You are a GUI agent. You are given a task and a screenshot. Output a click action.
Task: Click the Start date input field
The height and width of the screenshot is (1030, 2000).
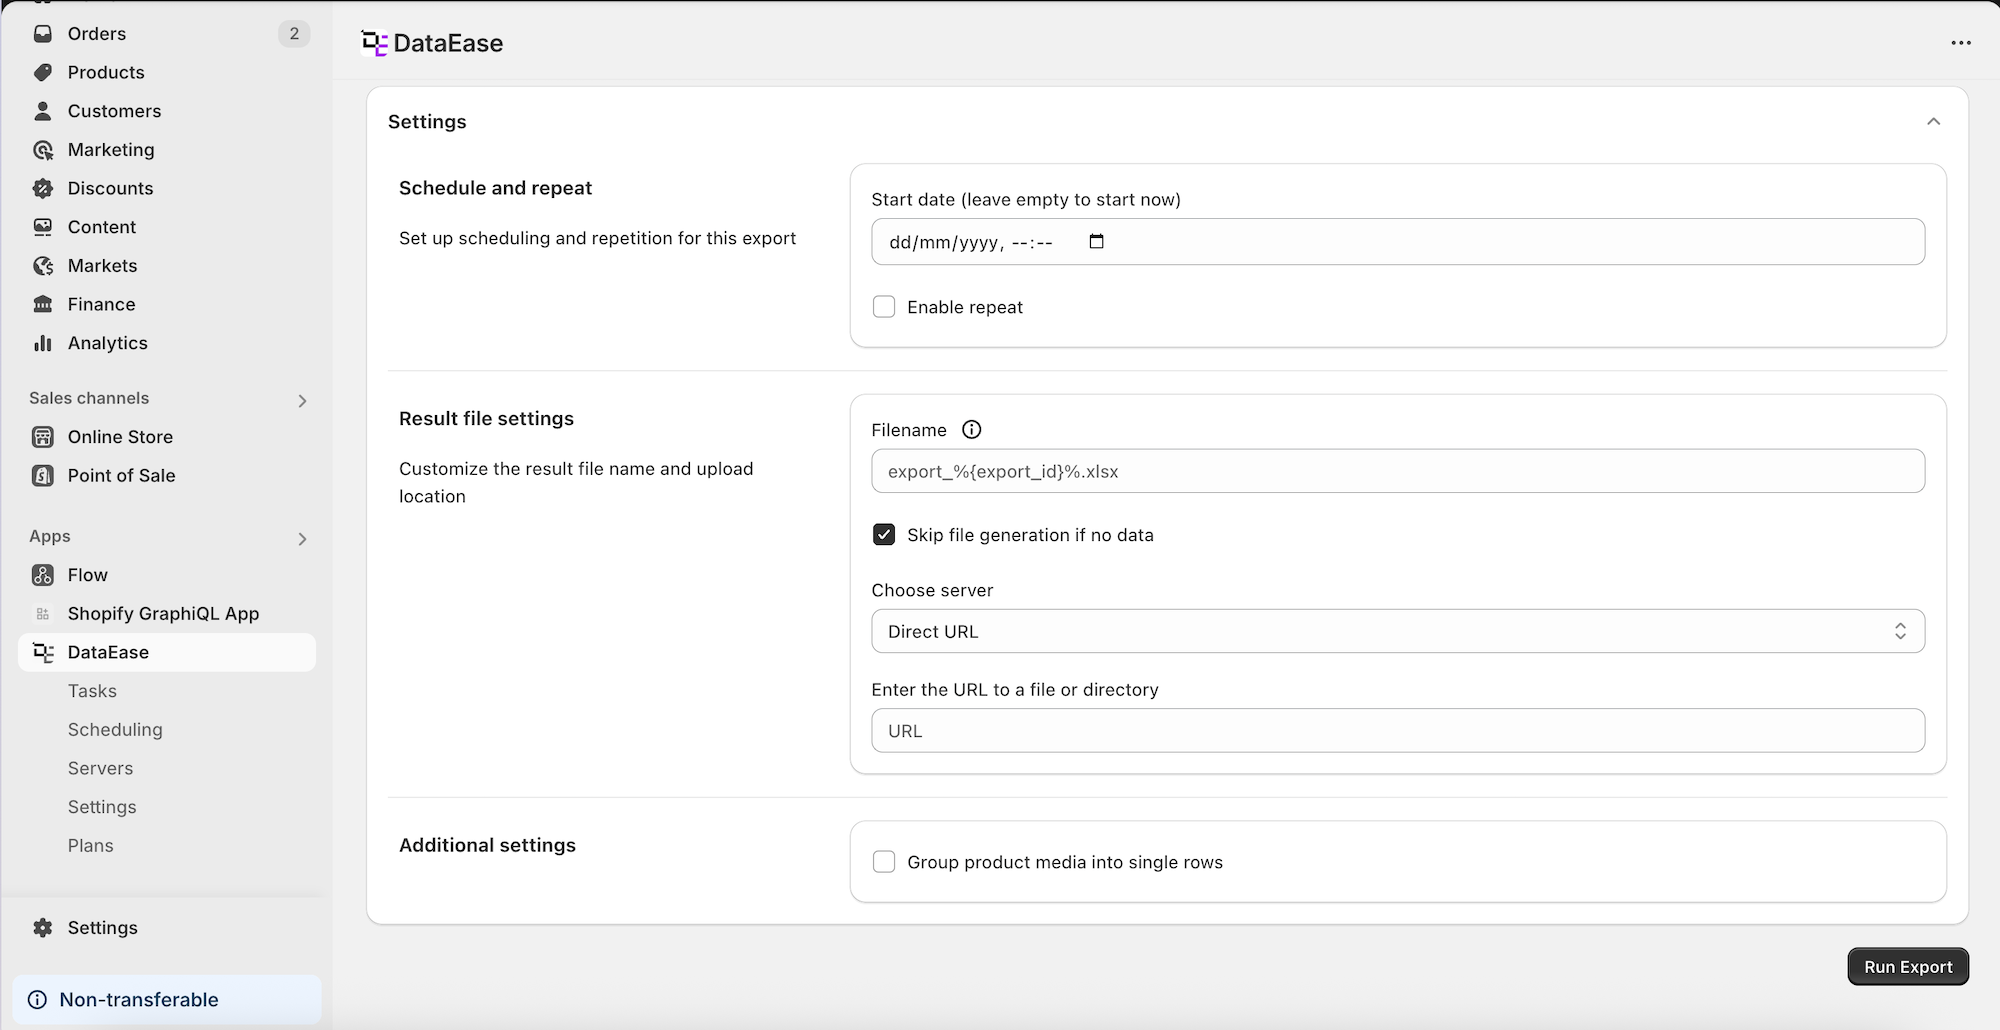1398,242
